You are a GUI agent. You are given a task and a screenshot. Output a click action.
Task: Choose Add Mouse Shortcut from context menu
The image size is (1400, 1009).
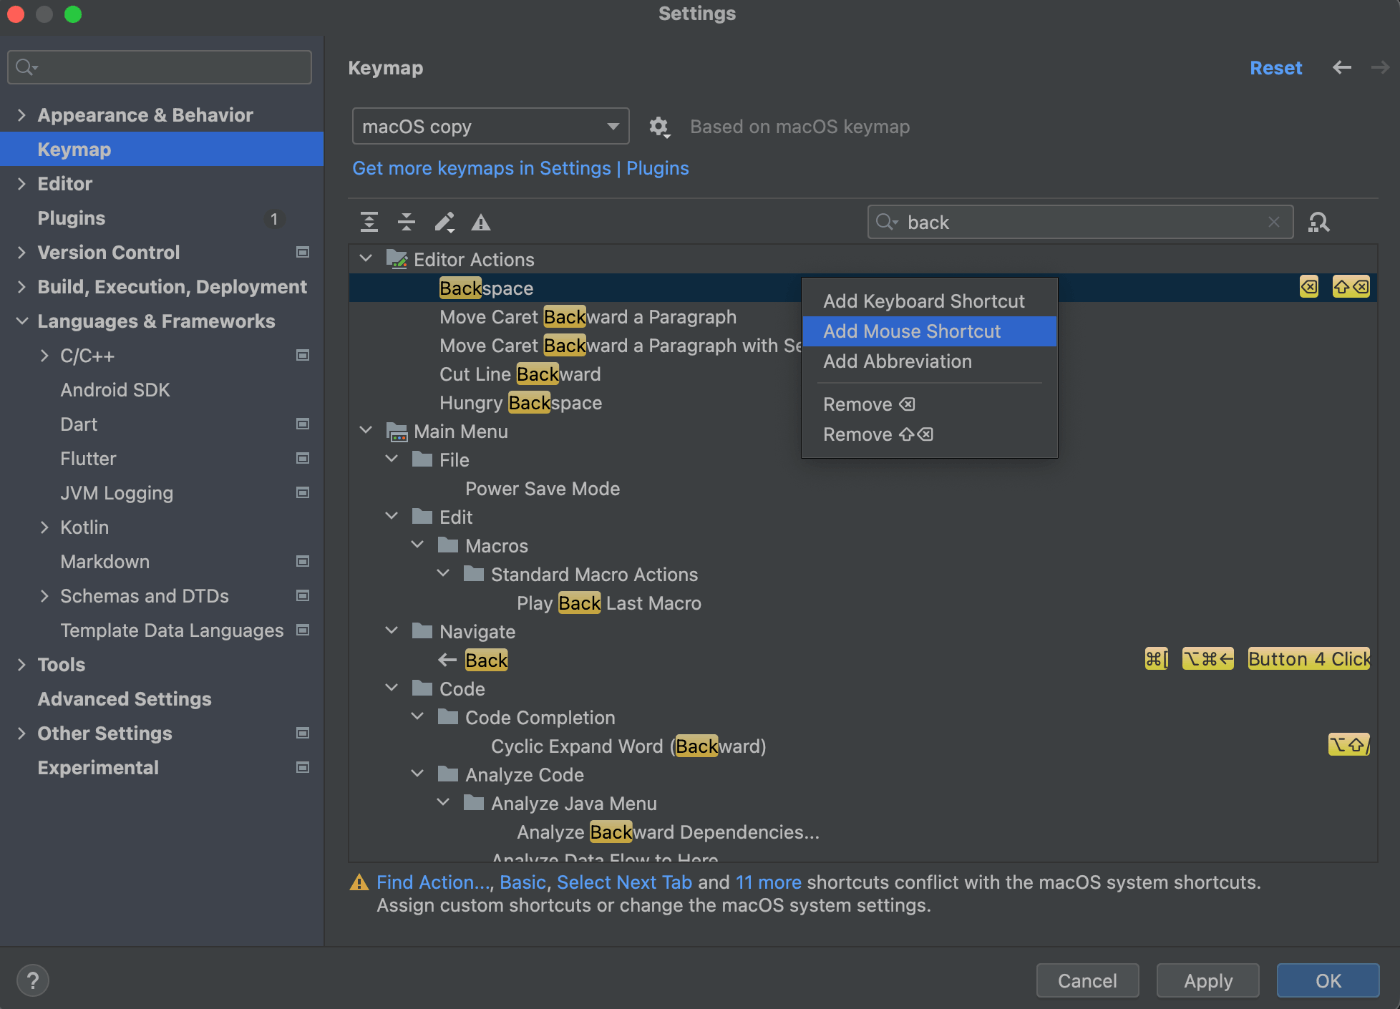[x=911, y=331]
